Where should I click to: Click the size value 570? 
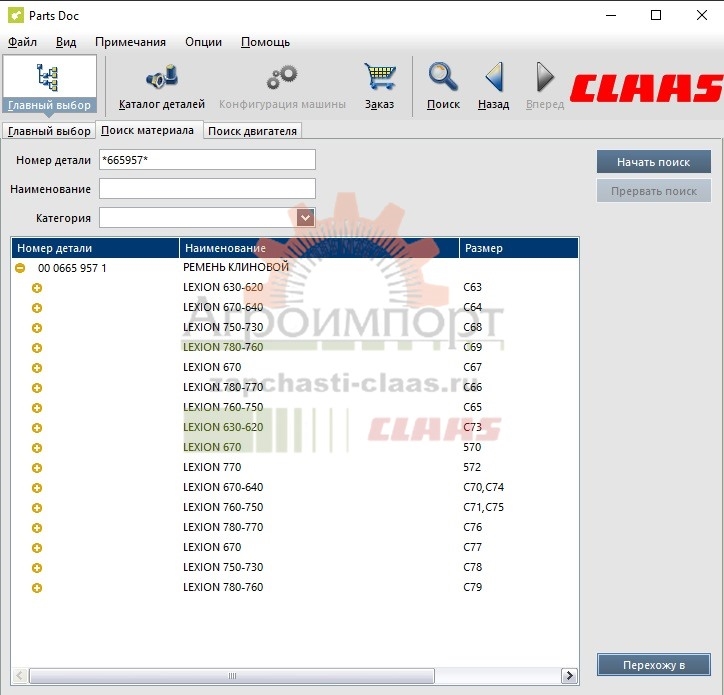pos(472,447)
